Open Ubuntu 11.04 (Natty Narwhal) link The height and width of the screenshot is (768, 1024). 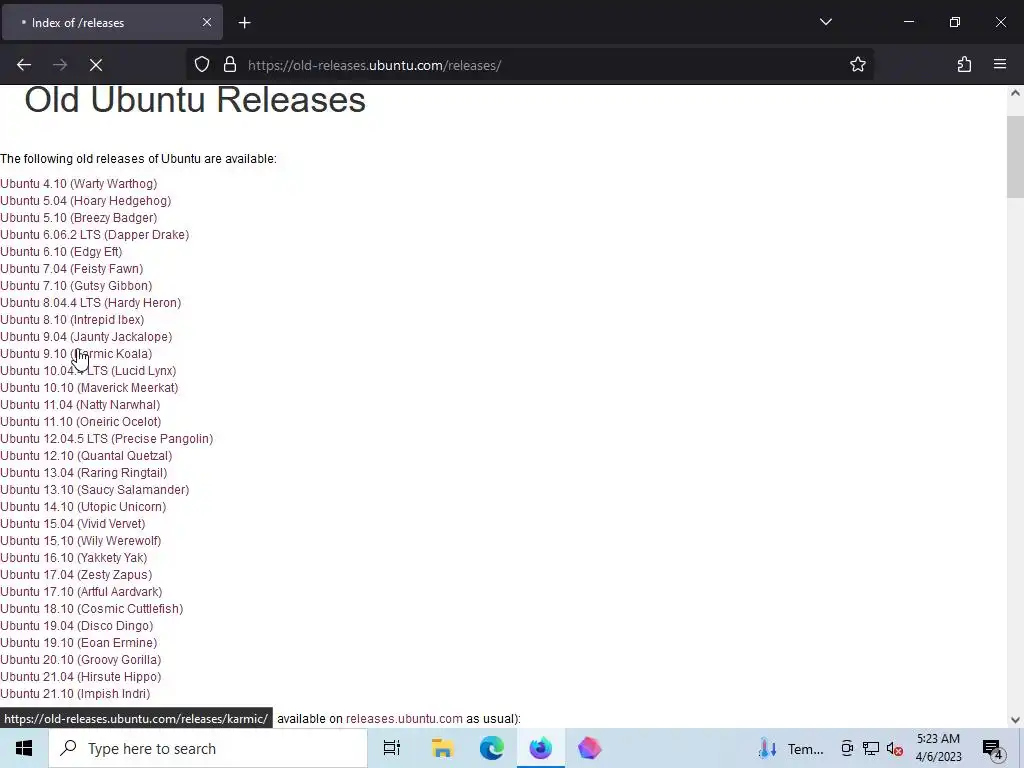pos(80,404)
